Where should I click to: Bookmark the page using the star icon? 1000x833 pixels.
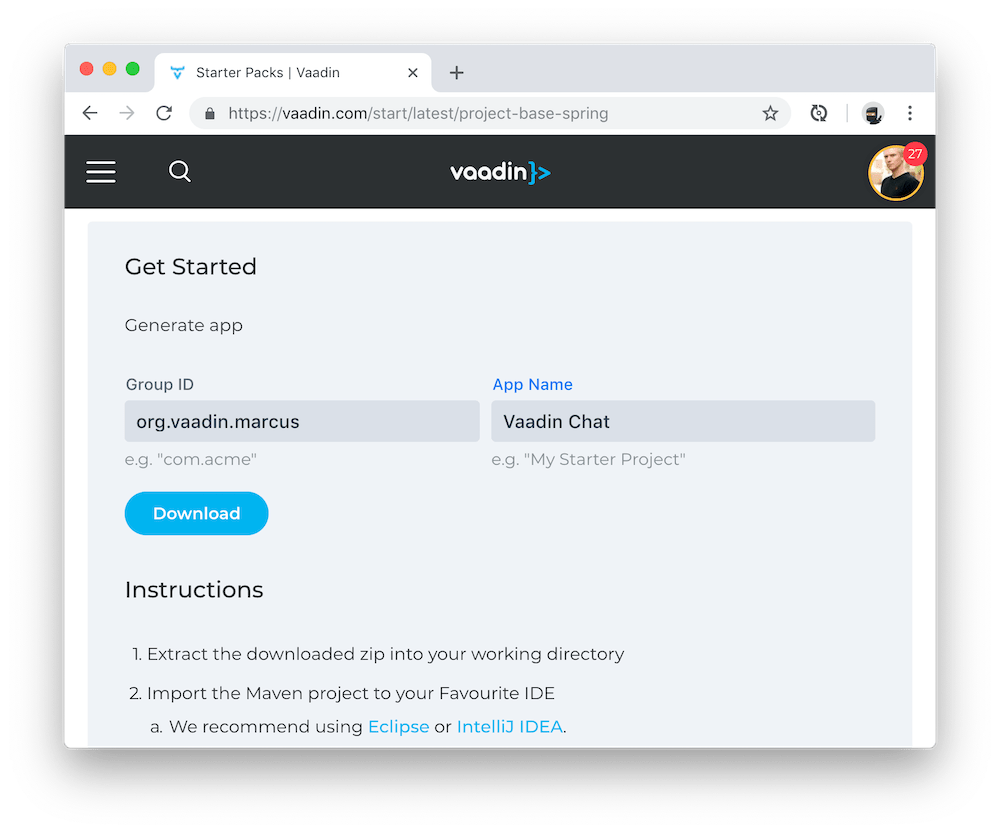click(770, 113)
